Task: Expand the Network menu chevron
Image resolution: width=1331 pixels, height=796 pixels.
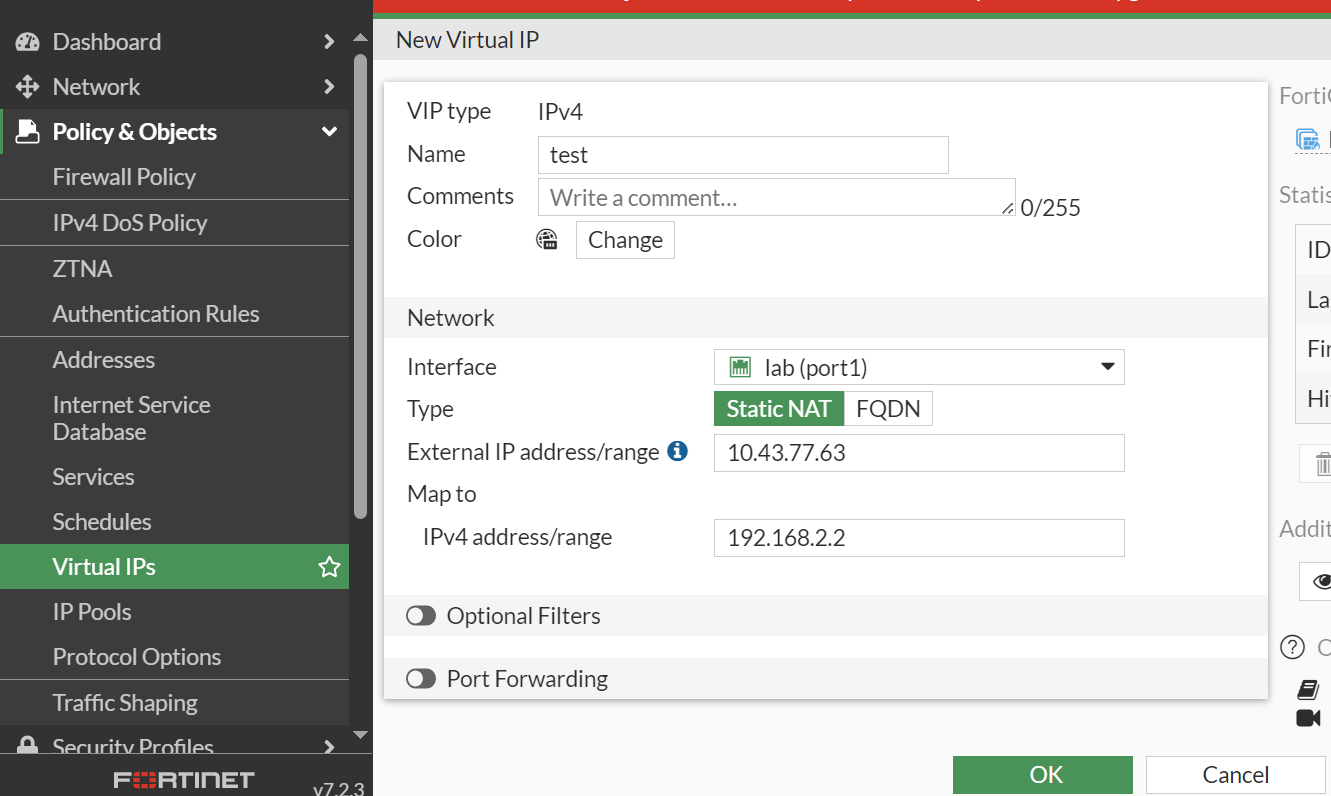Action: click(x=329, y=86)
